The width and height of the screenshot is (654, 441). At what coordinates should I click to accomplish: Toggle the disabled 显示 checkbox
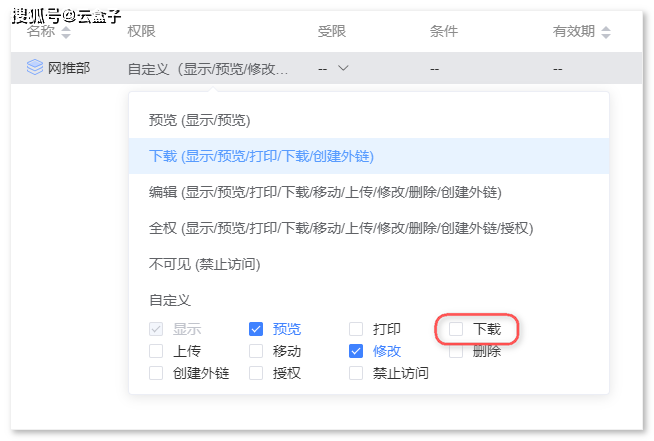point(156,329)
